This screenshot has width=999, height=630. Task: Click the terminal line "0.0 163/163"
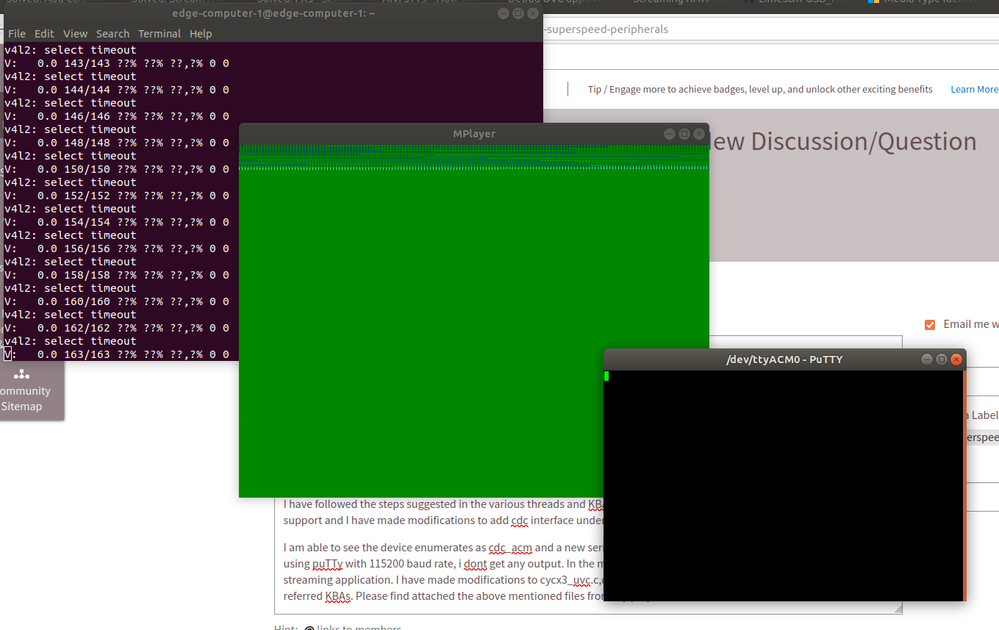click(x=117, y=355)
